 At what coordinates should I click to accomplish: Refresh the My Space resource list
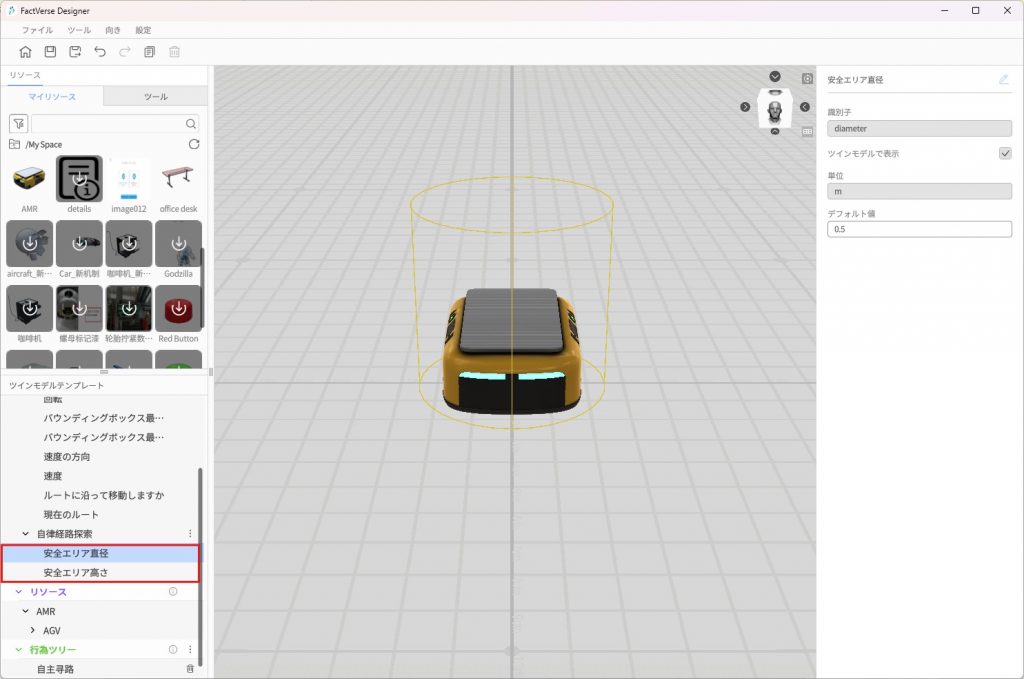coord(194,145)
